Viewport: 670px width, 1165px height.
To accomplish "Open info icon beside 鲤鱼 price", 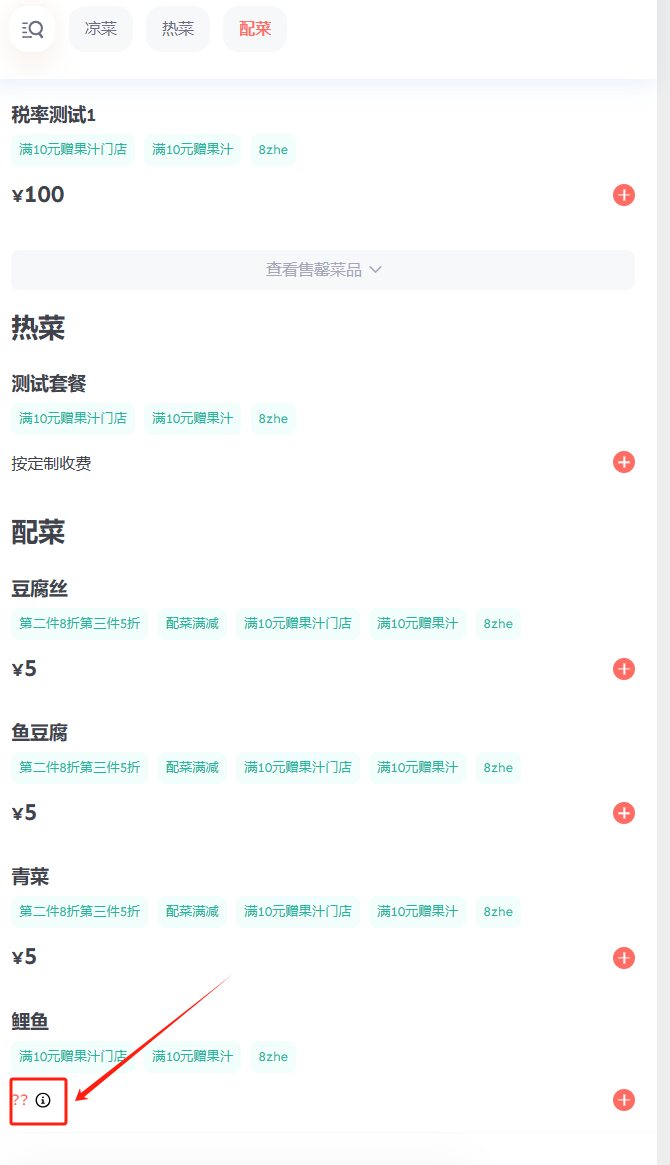I will pyautogui.click(x=43, y=1100).
